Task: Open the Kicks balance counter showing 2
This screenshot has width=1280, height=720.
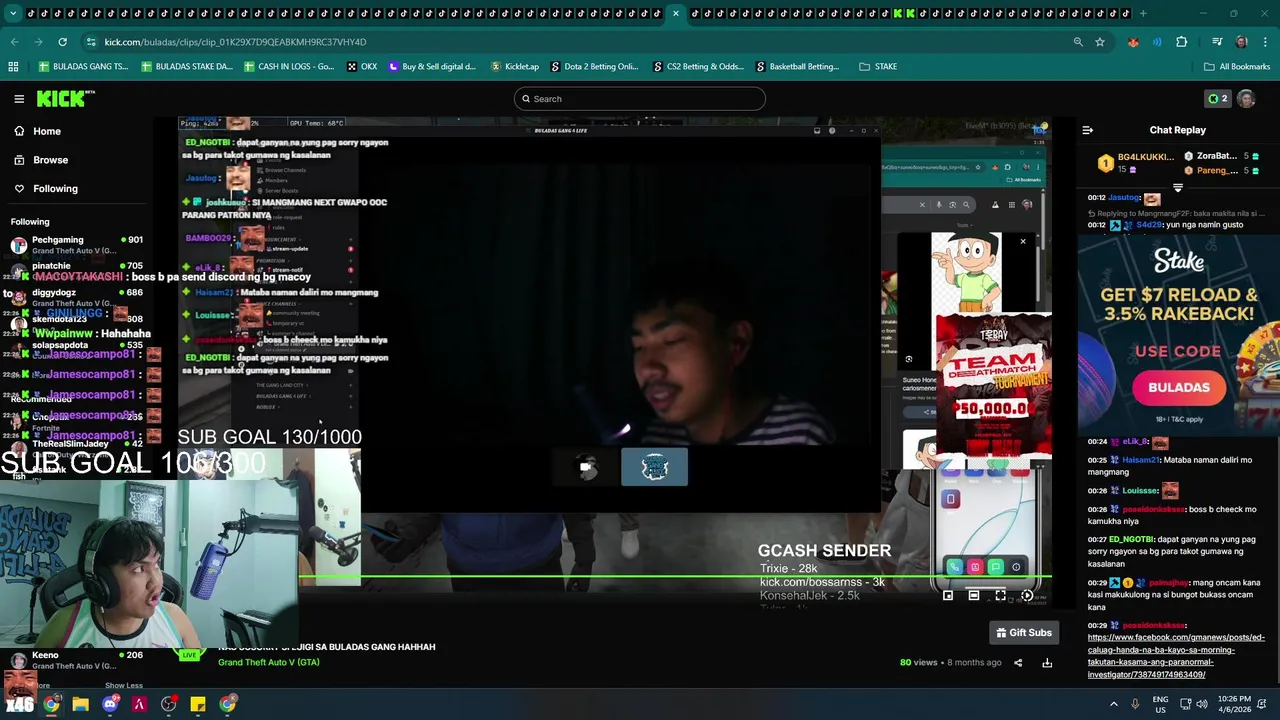Action: coord(1217,99)
